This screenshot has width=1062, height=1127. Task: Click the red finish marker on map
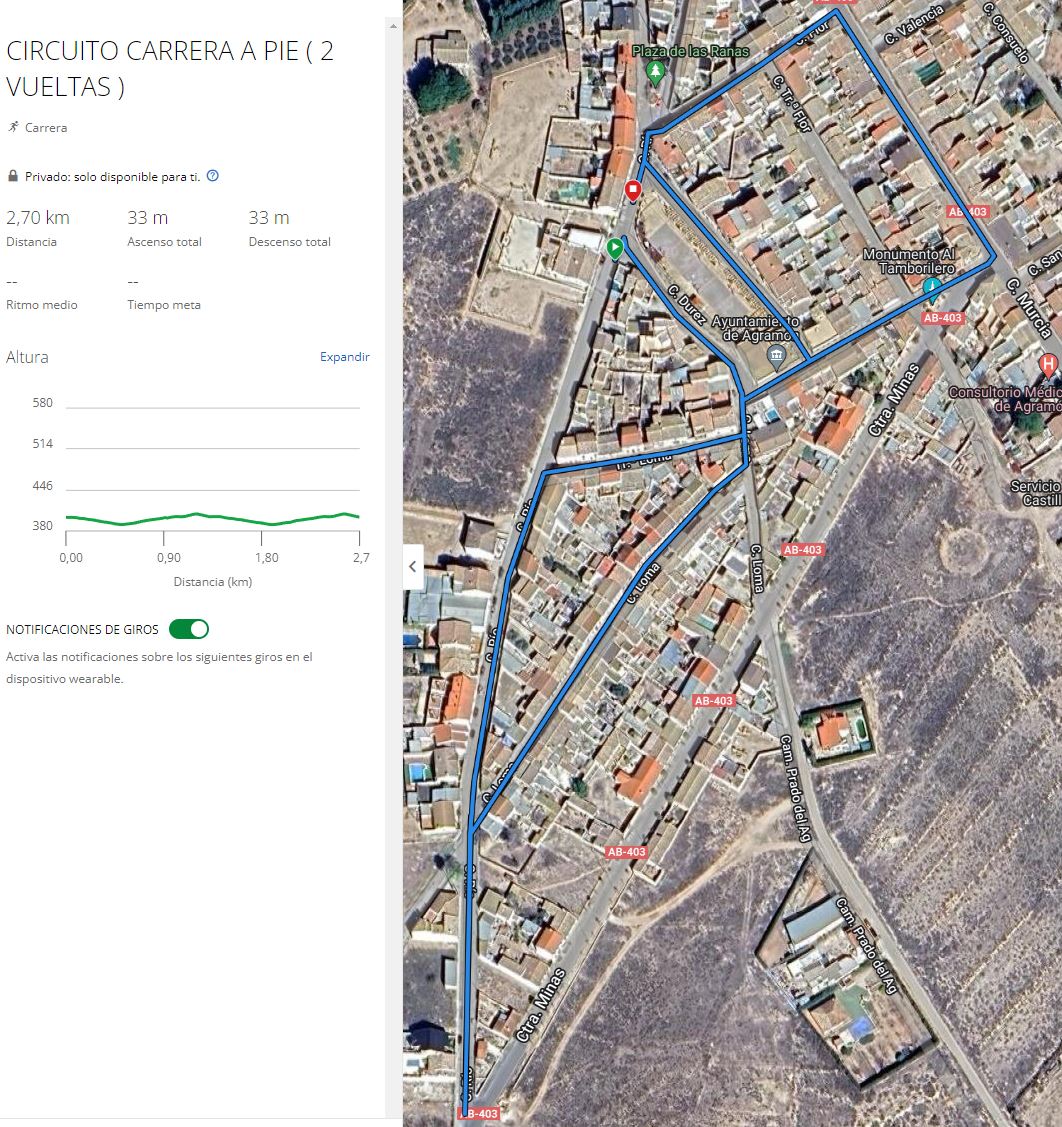[633, 190]
